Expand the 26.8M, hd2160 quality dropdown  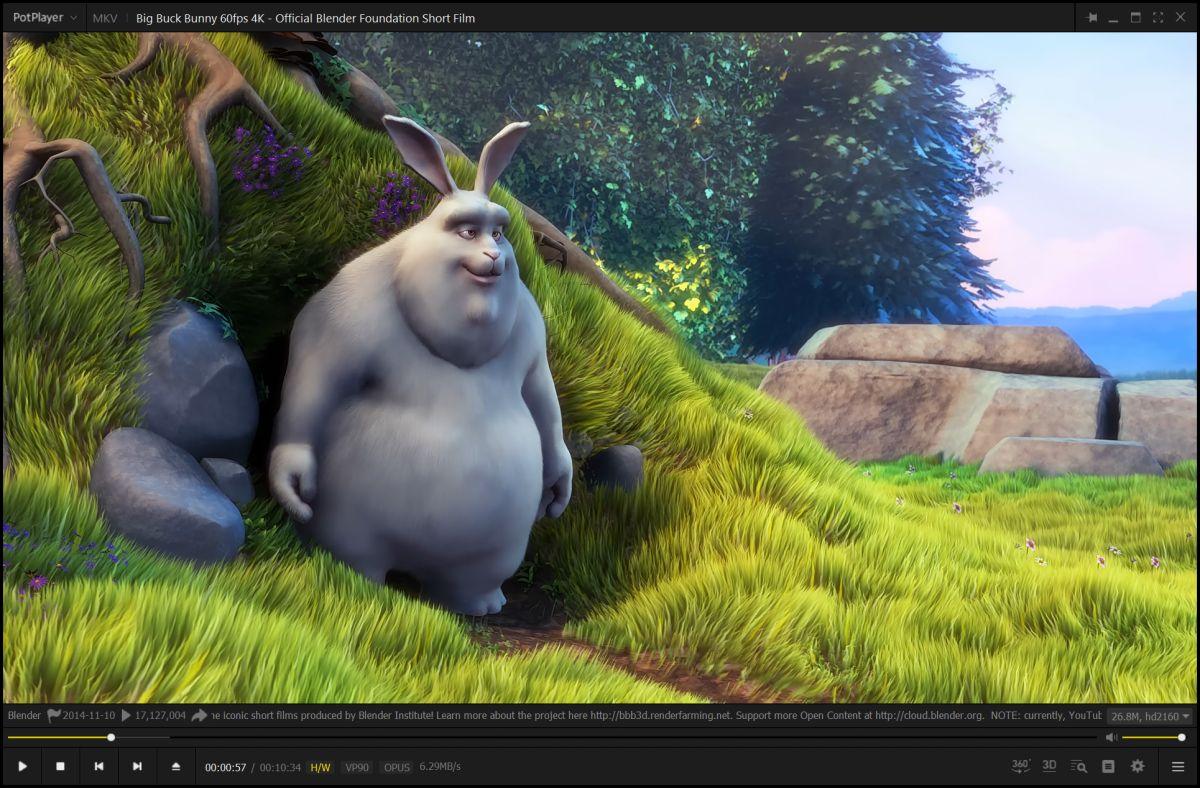[1150, 716]
